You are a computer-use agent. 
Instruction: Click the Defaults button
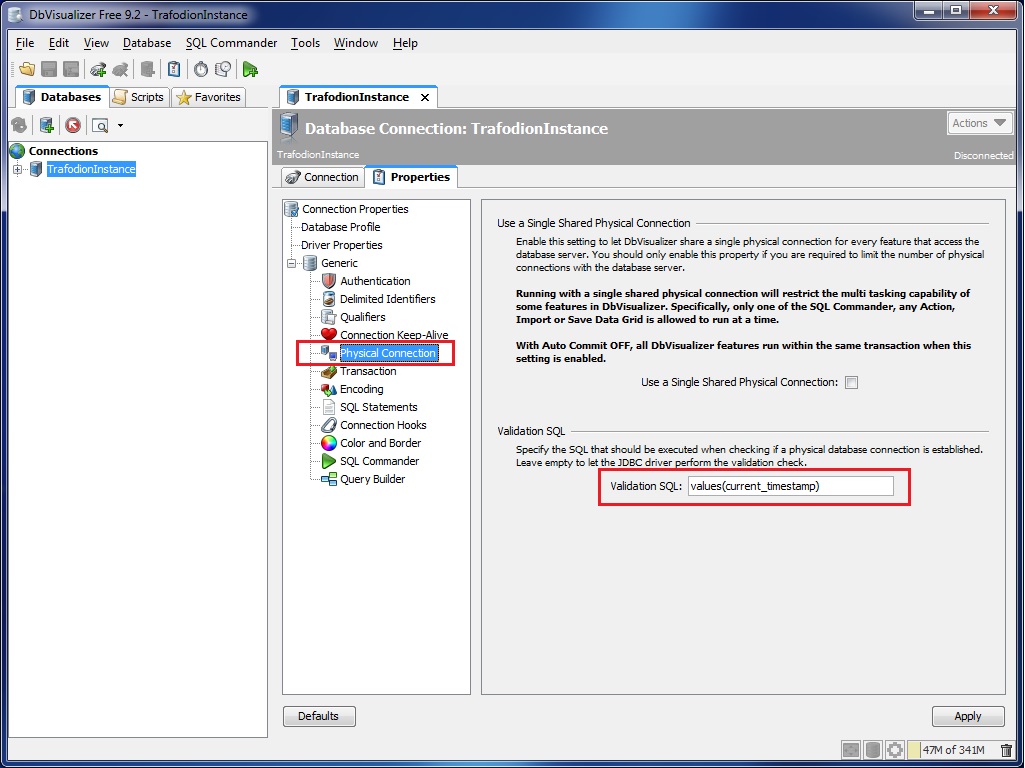tap(319, 716)
